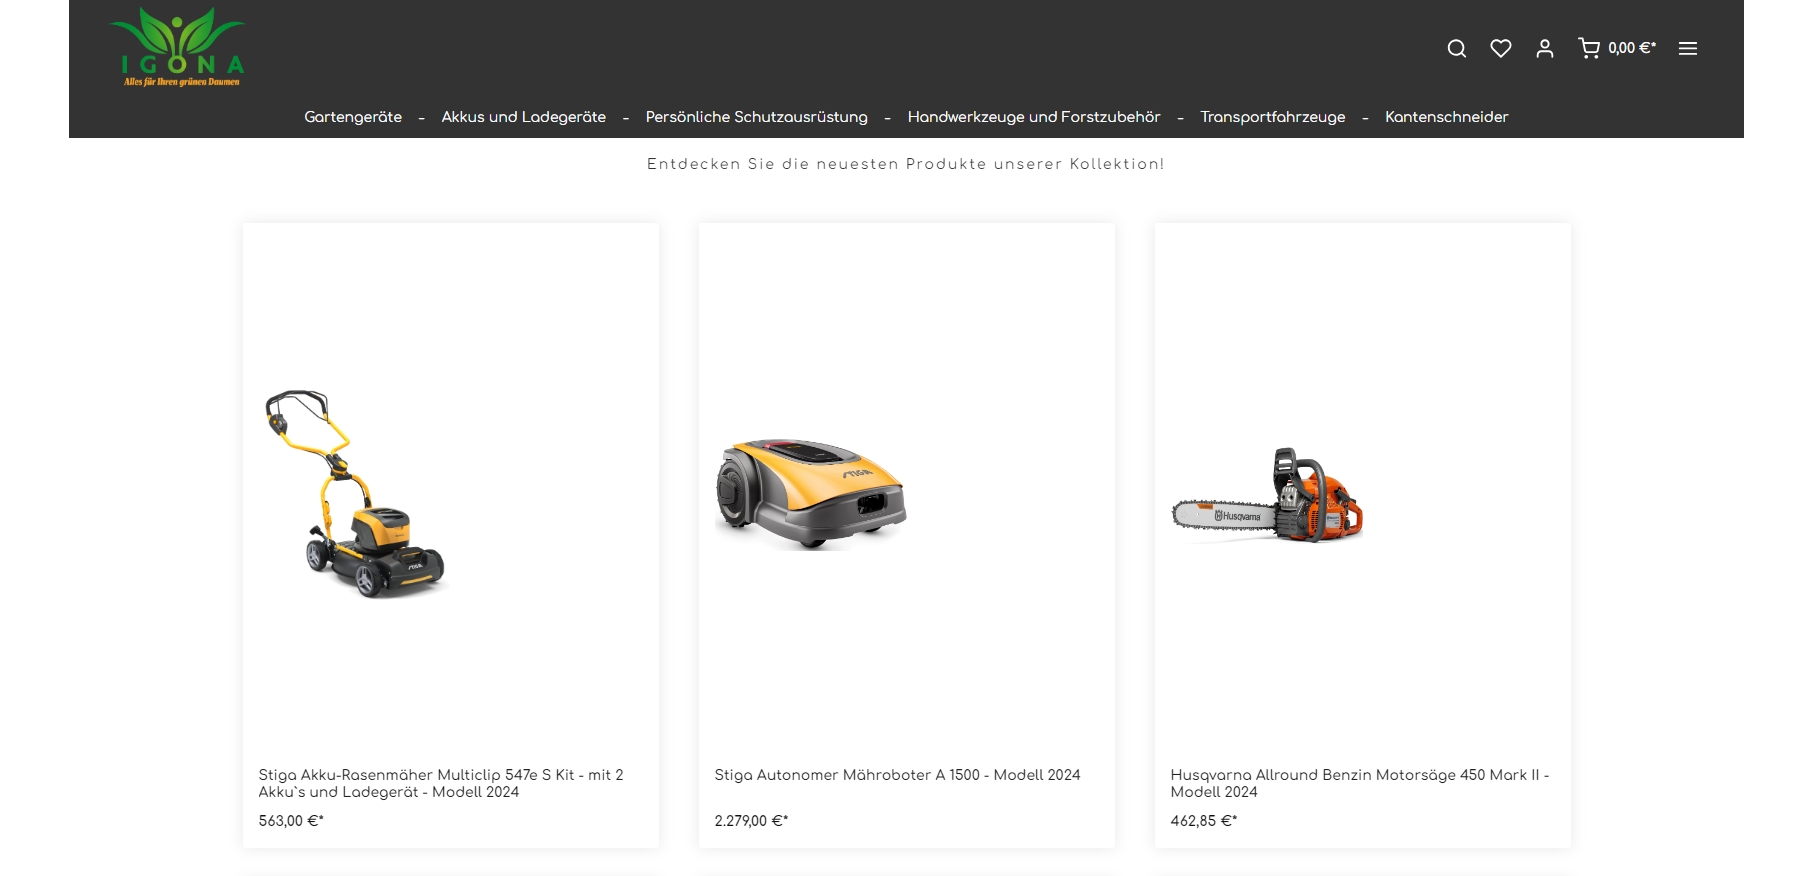
Task: Open the hamburger menu icon
Action: [1687, 48]
